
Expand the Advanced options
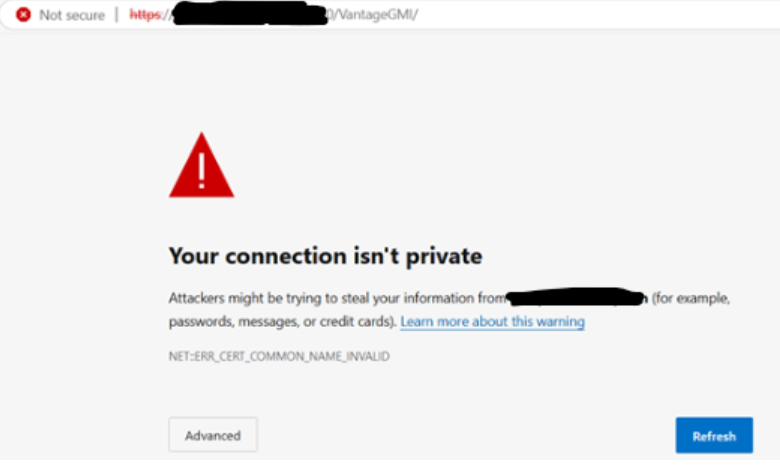pyautogui.click(x=213, y=435)
